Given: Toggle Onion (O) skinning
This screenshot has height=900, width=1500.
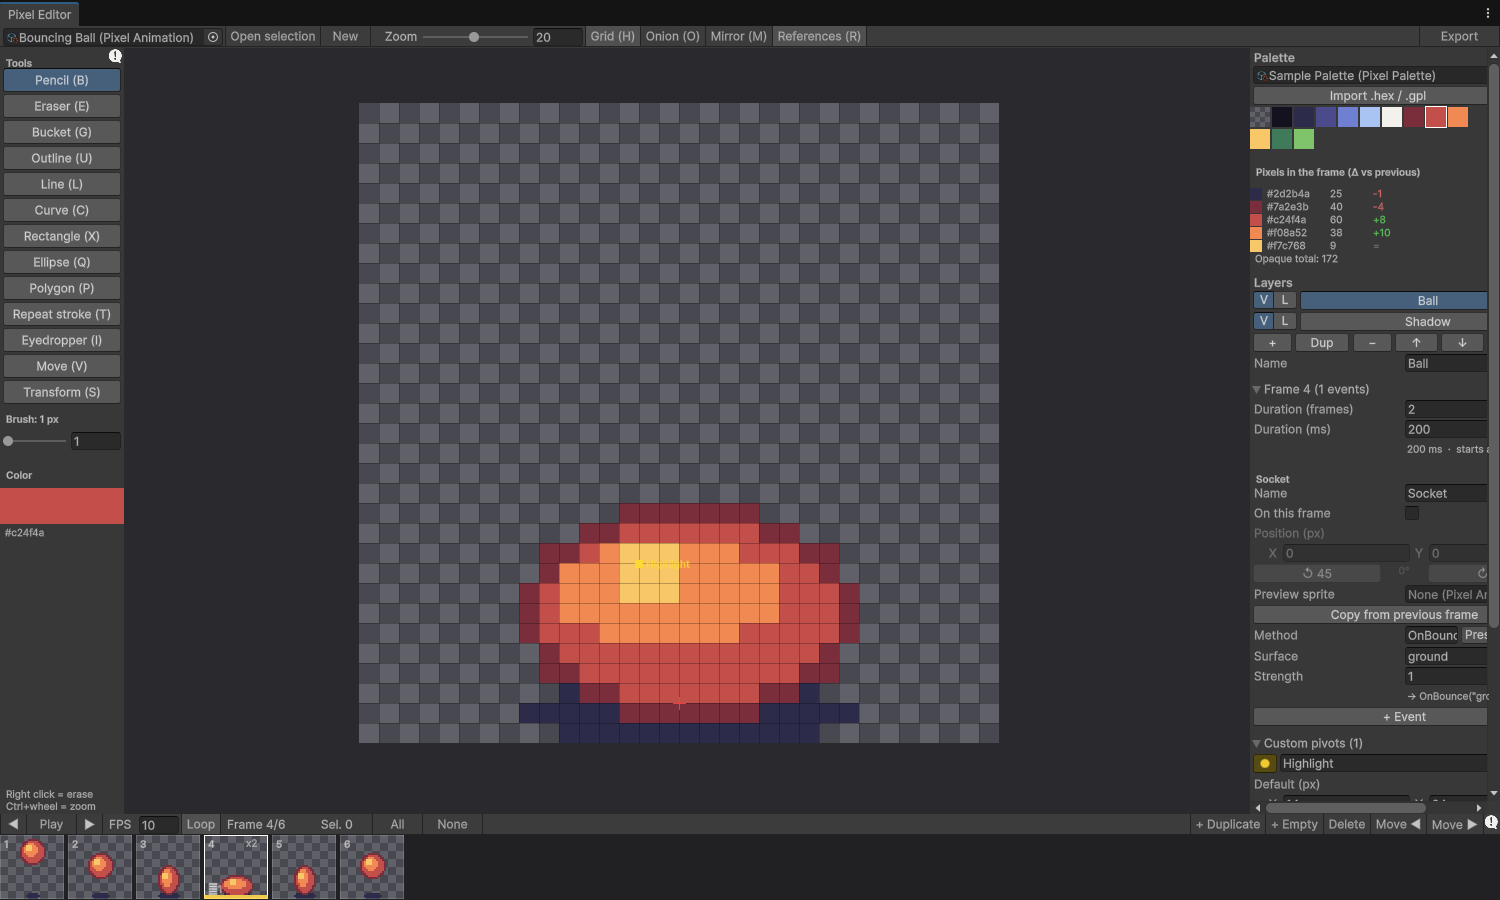Looking at the screenshot, I should [672, 36].
